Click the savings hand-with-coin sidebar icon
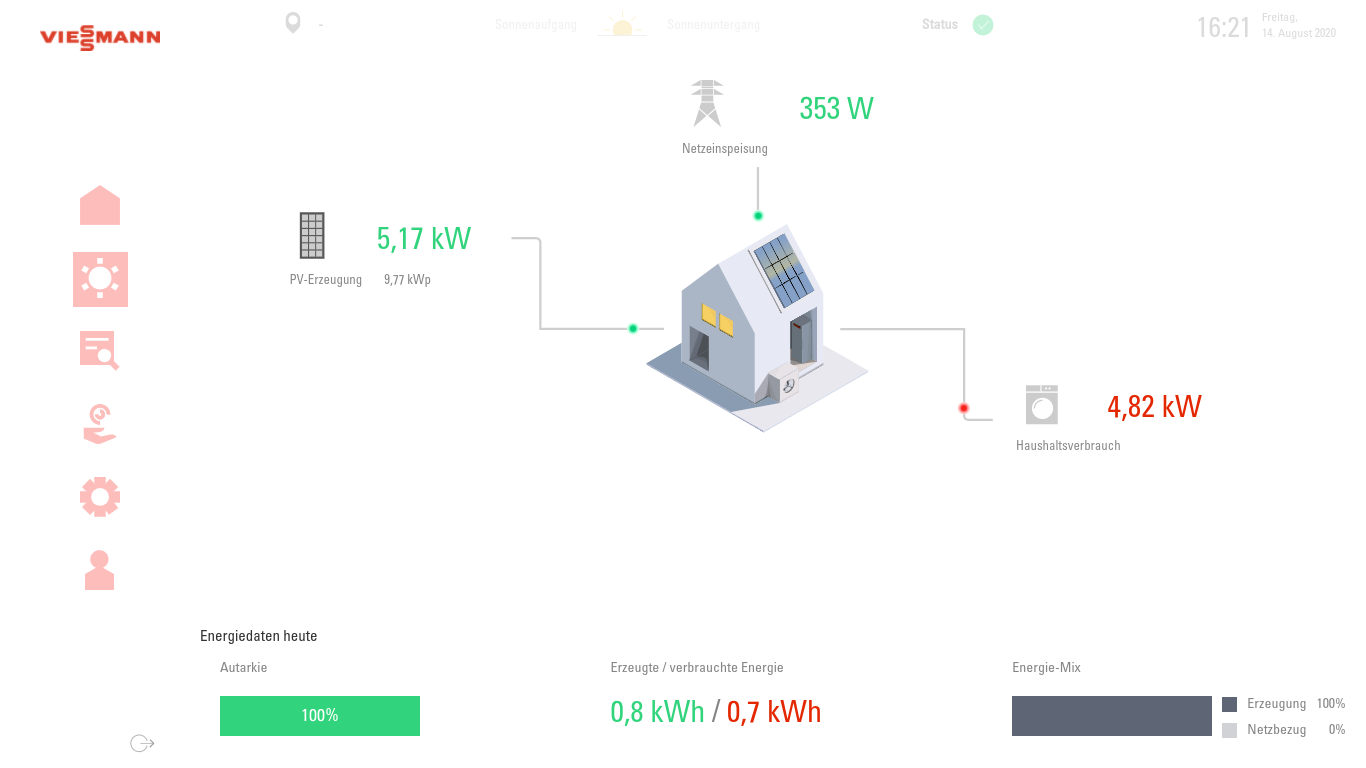 tap(99, 423)
